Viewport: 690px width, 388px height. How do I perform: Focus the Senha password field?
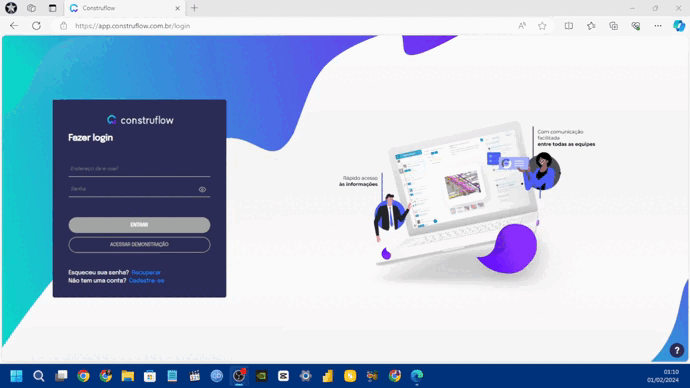pos(133,189)
